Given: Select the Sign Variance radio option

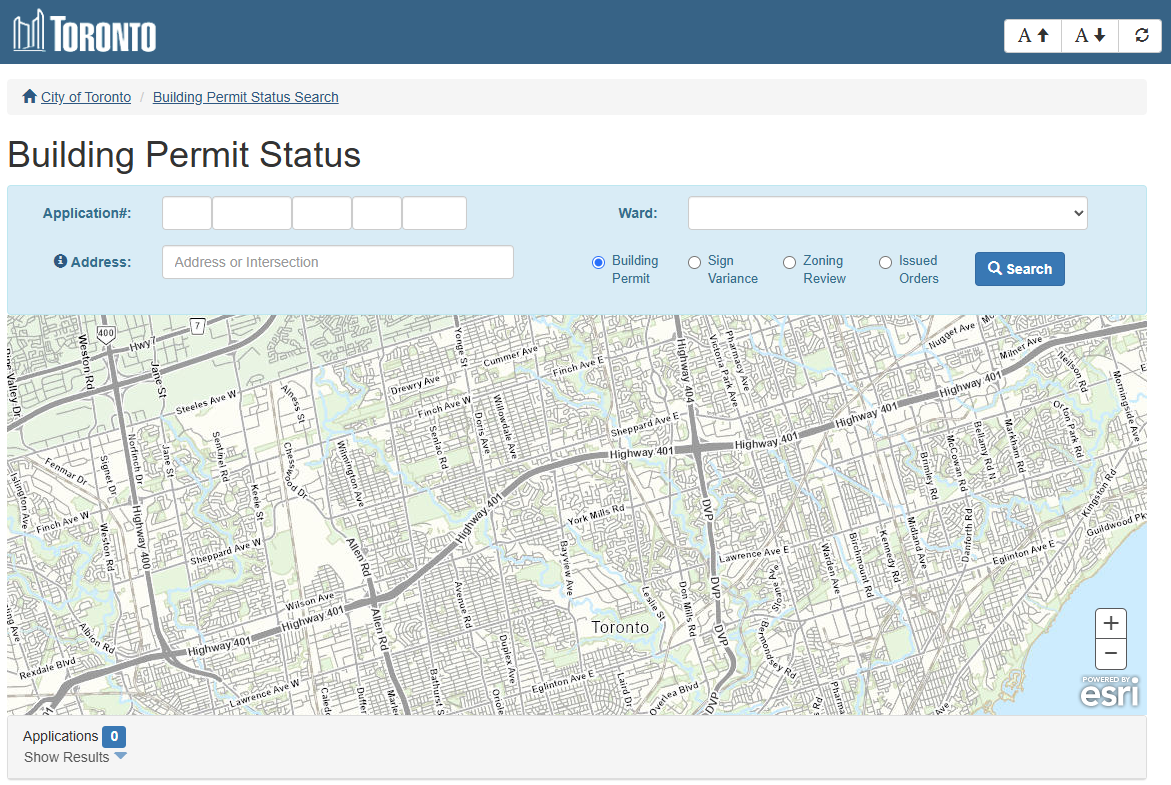Looking at the screenshot, I should coord(694,262).
